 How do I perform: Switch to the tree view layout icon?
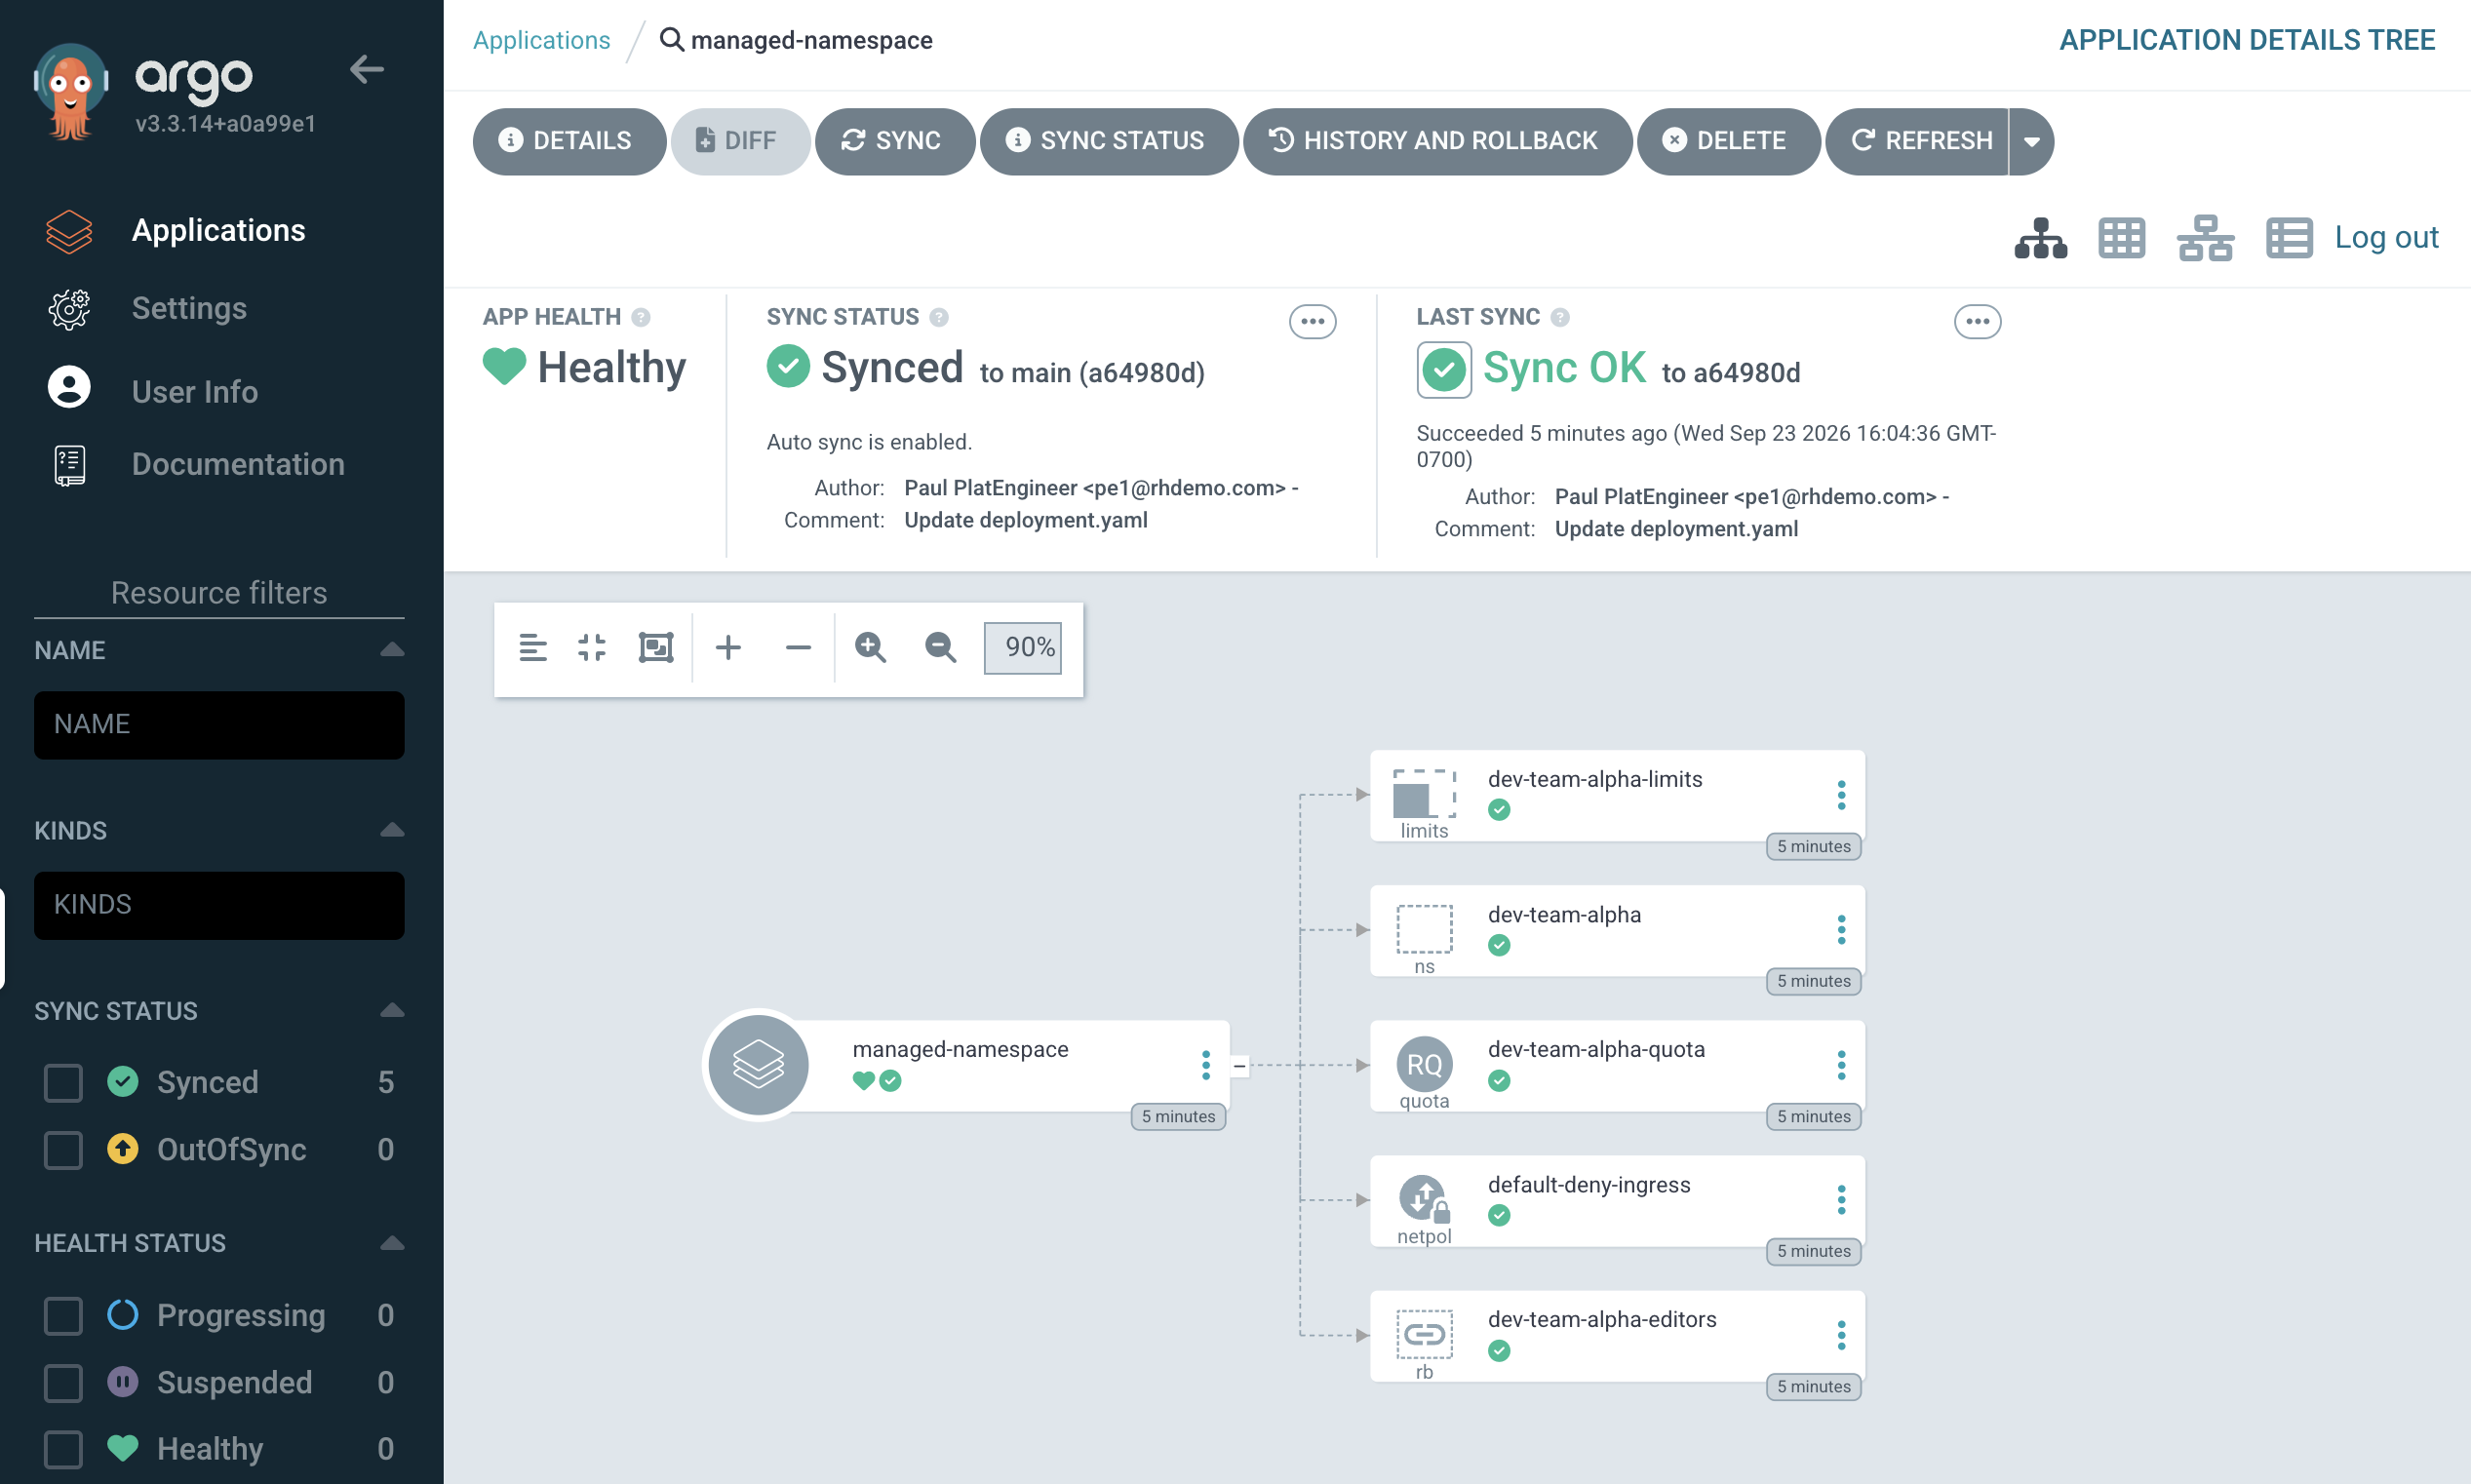point(2040,238)
